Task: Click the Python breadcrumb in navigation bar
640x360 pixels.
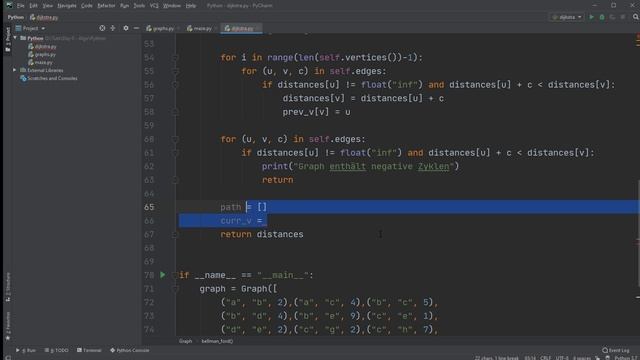Action: (x=16, y=17)
